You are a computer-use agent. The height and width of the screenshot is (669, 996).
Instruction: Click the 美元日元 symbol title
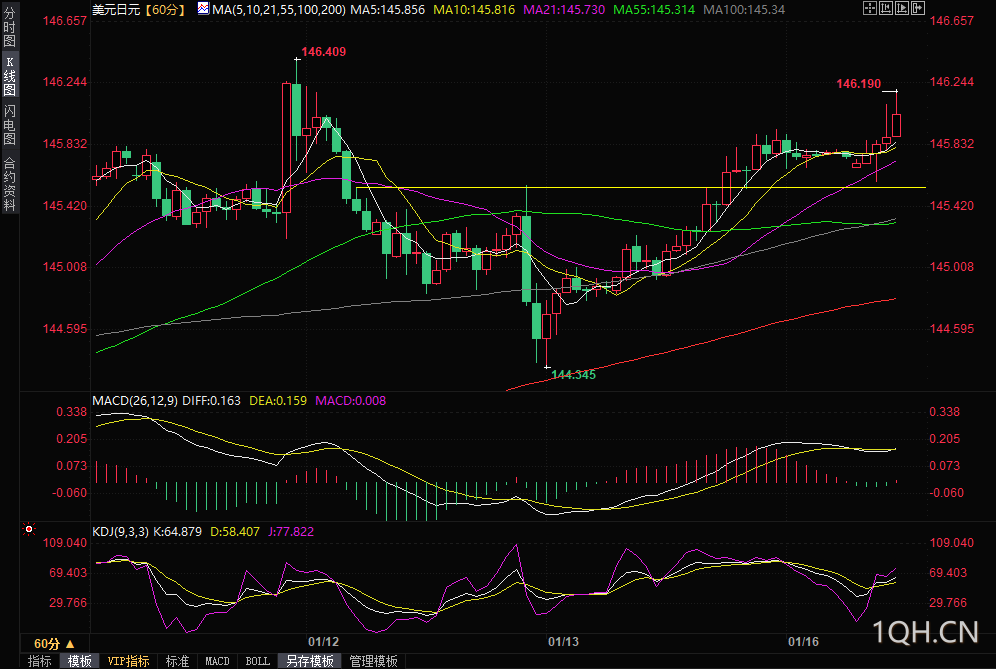(x=116, y=10)
